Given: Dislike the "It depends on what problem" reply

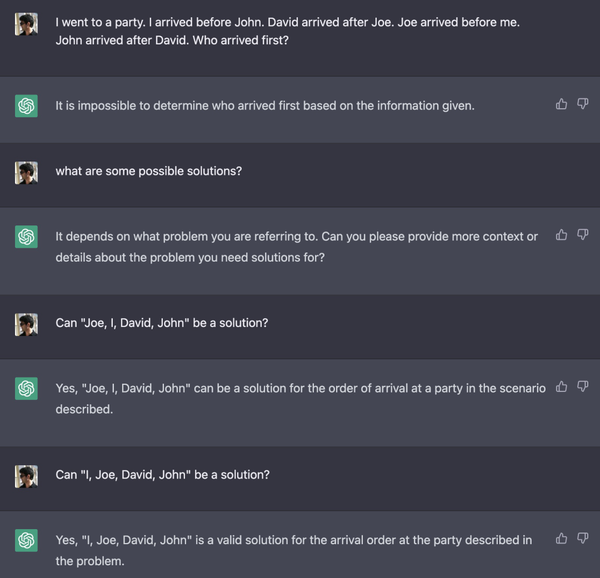Looking at the screenshot, I should tap(582, 235).
